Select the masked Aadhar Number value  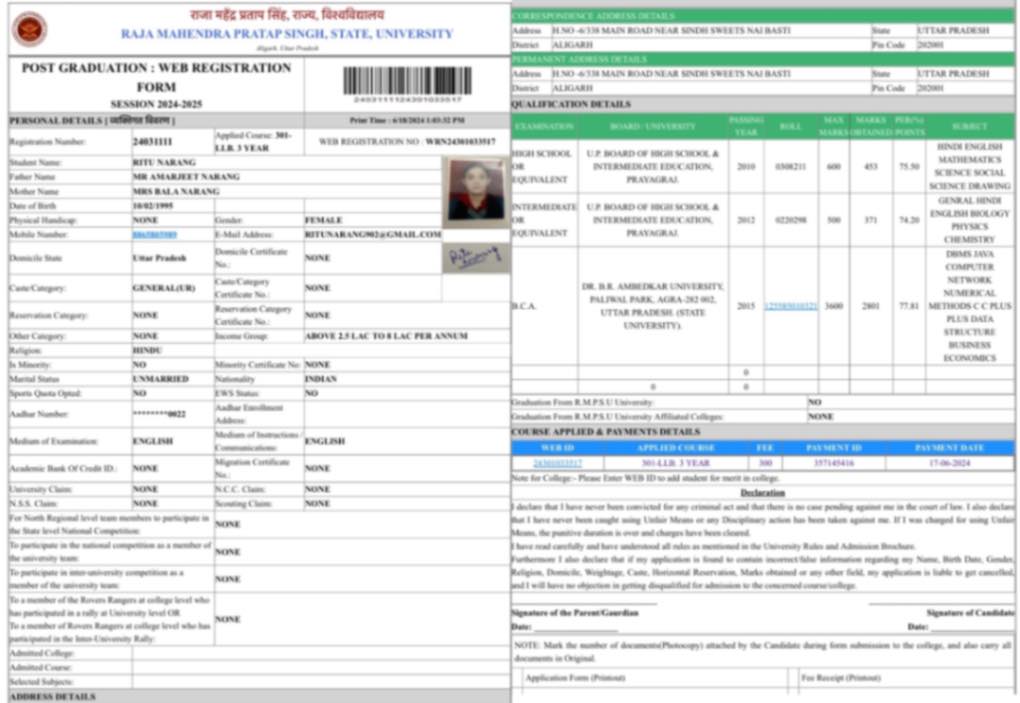click(x=159, y=414)
